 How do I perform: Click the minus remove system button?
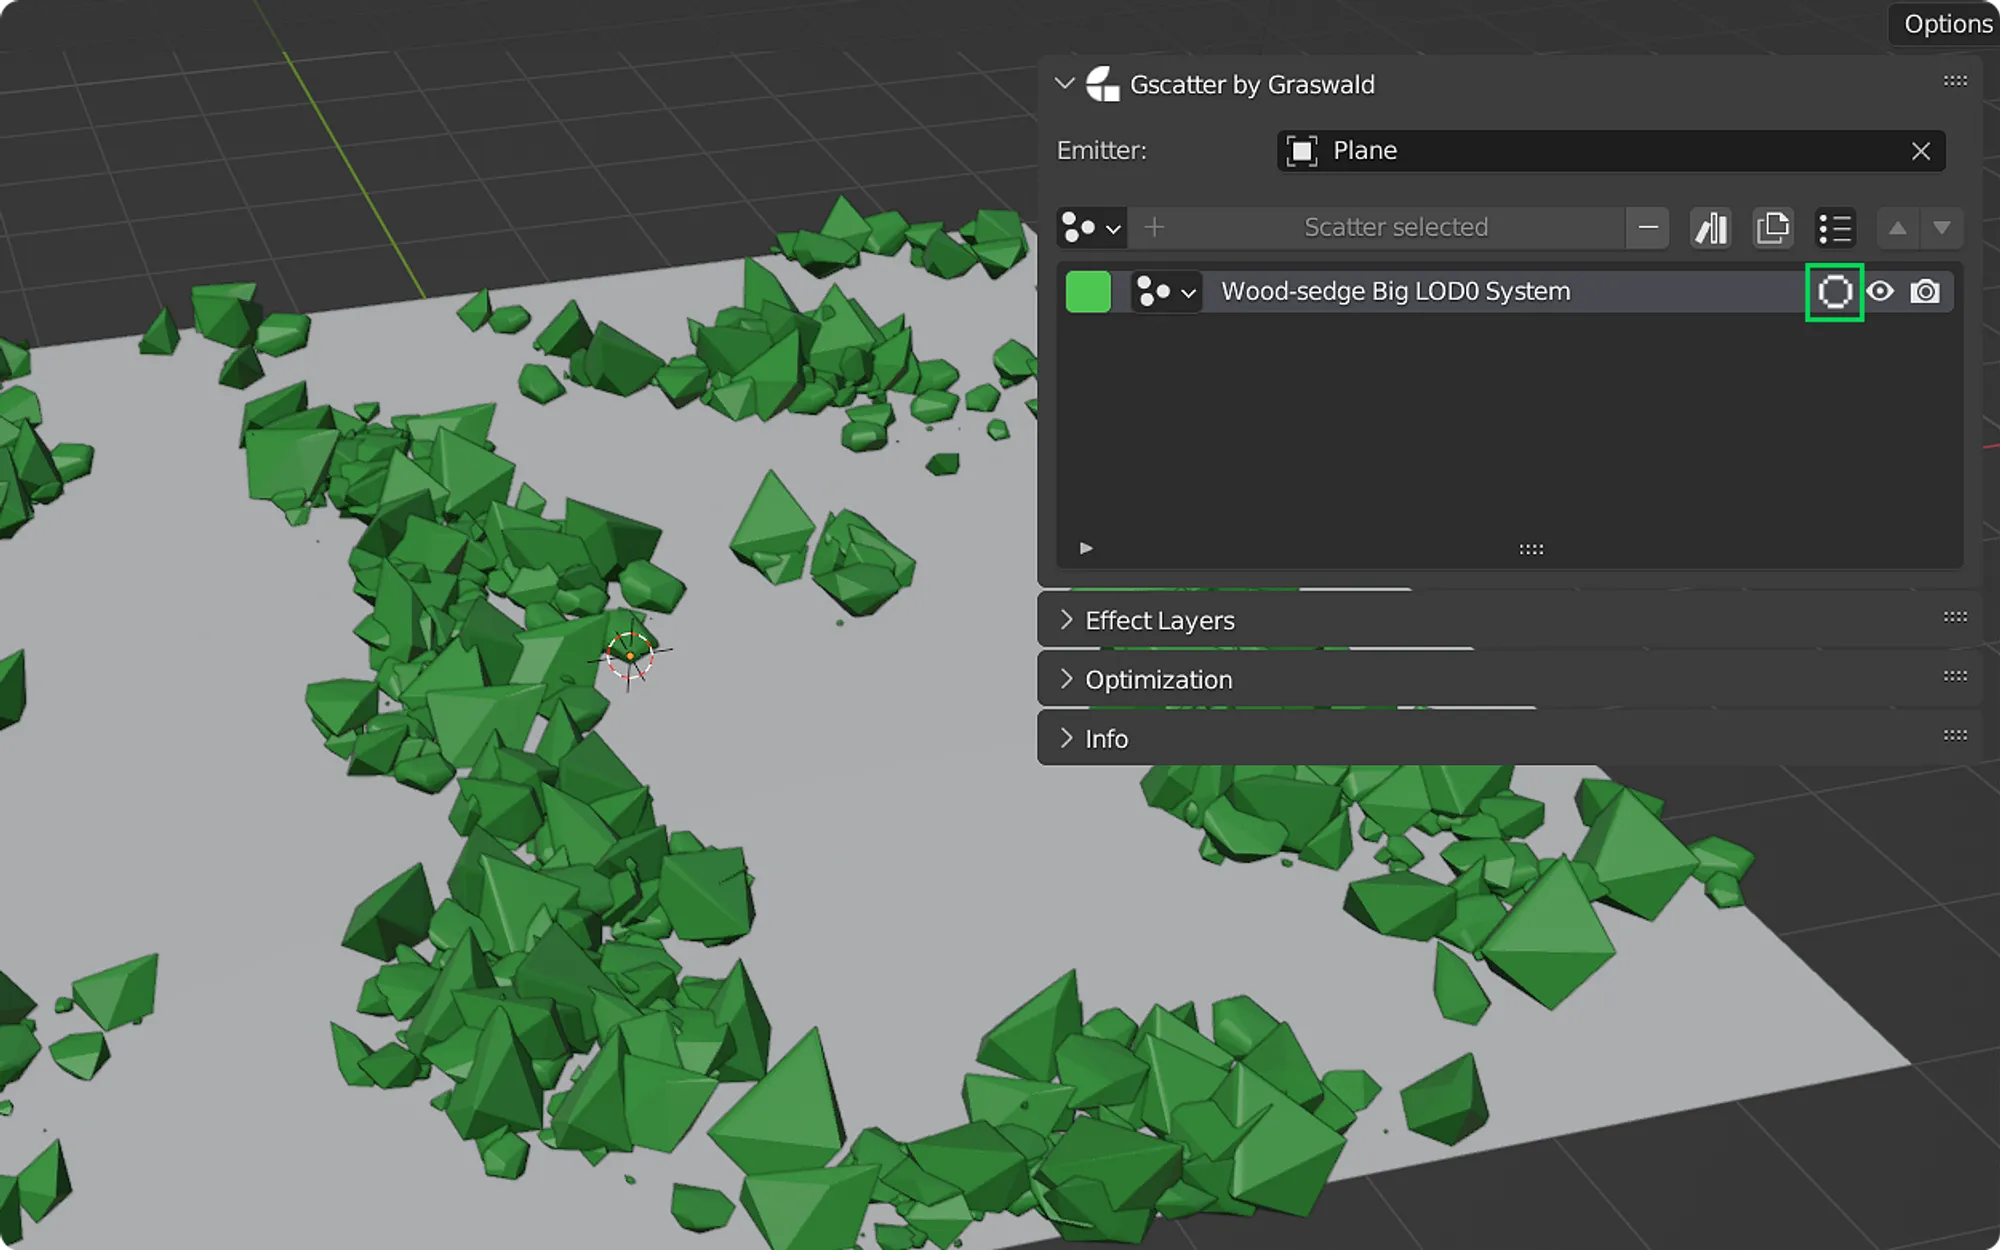[1648, 228]
